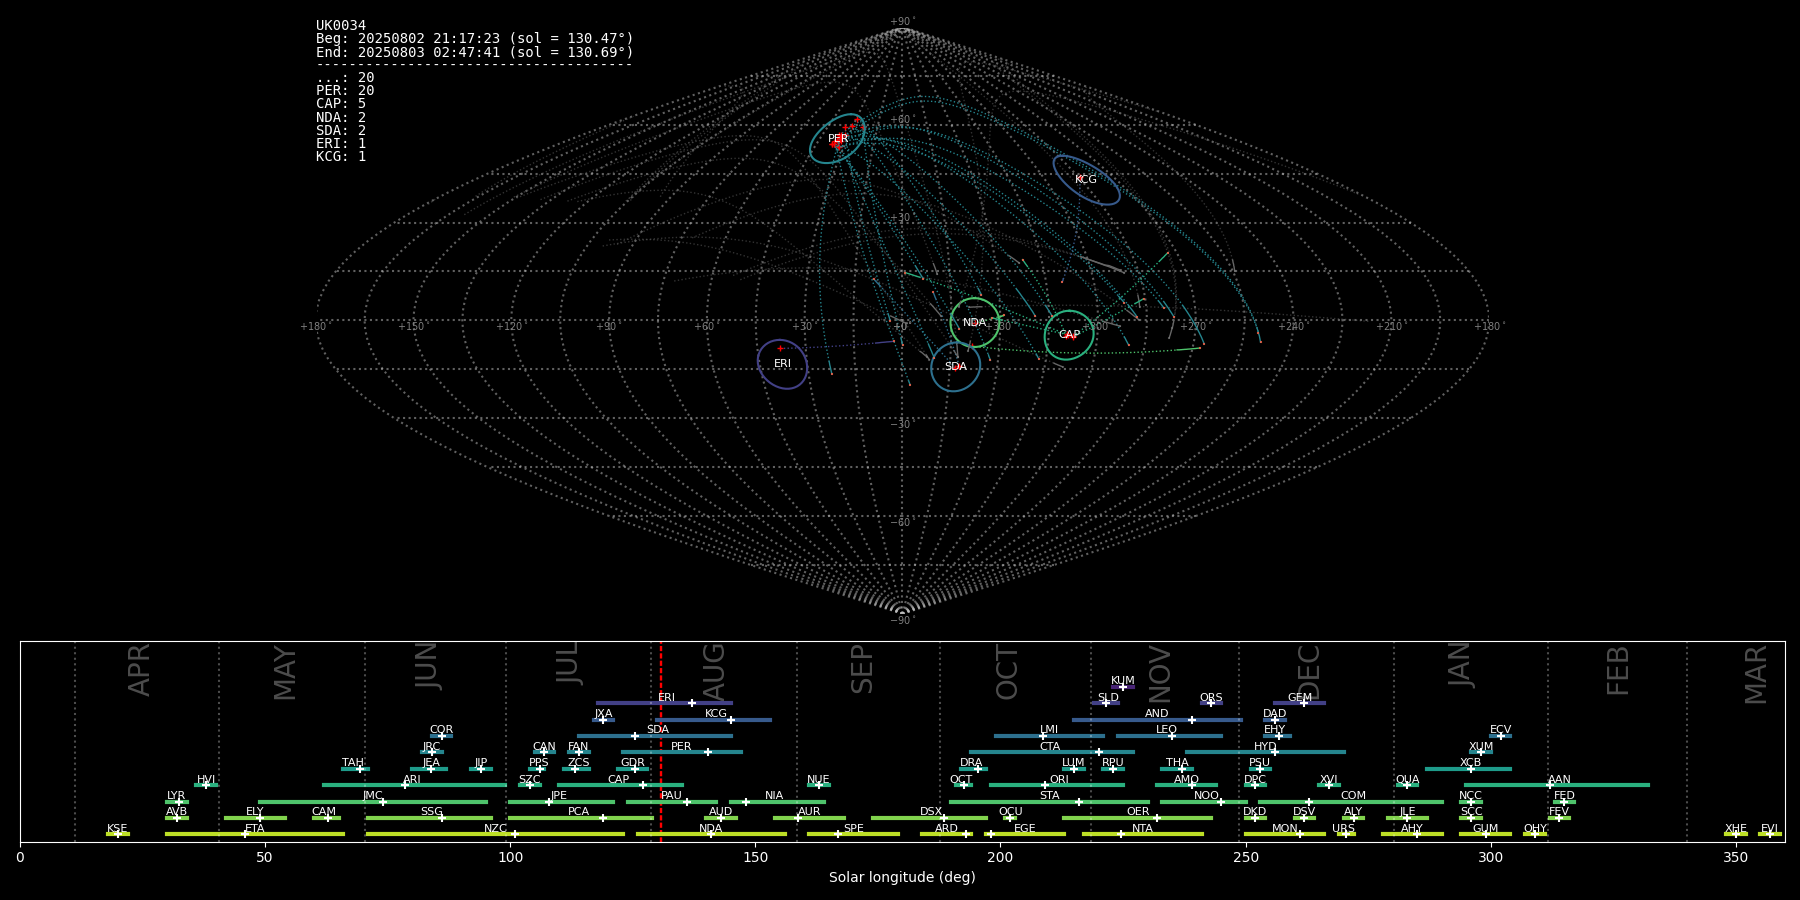Click the CAP shower bar in timeline

620,785
